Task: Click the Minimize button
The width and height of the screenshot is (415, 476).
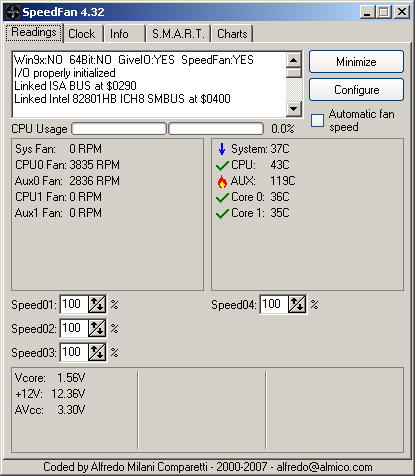Action: point(356,62)
